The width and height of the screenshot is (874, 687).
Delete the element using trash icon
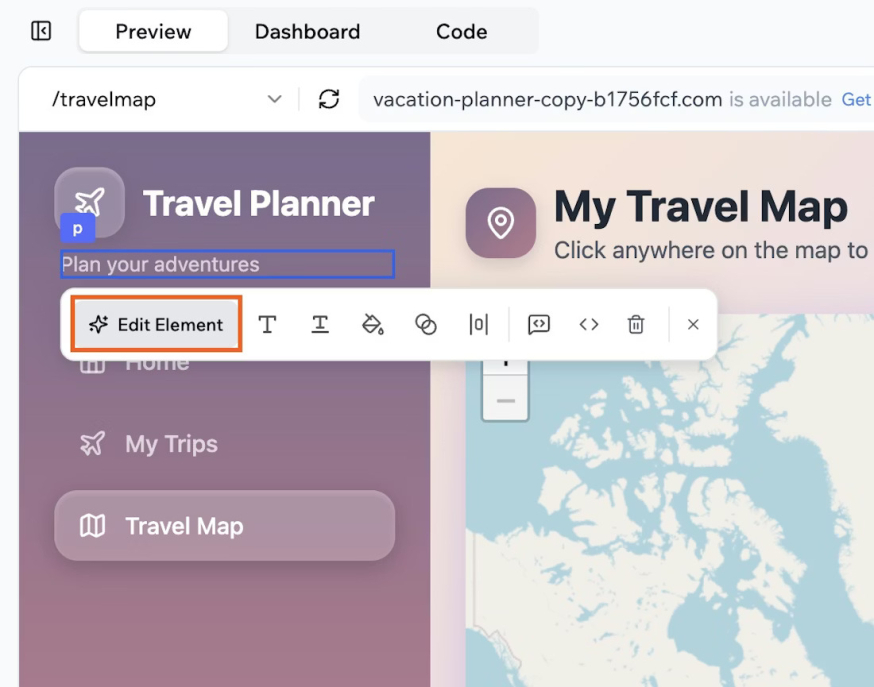click(x=636, y=324)
